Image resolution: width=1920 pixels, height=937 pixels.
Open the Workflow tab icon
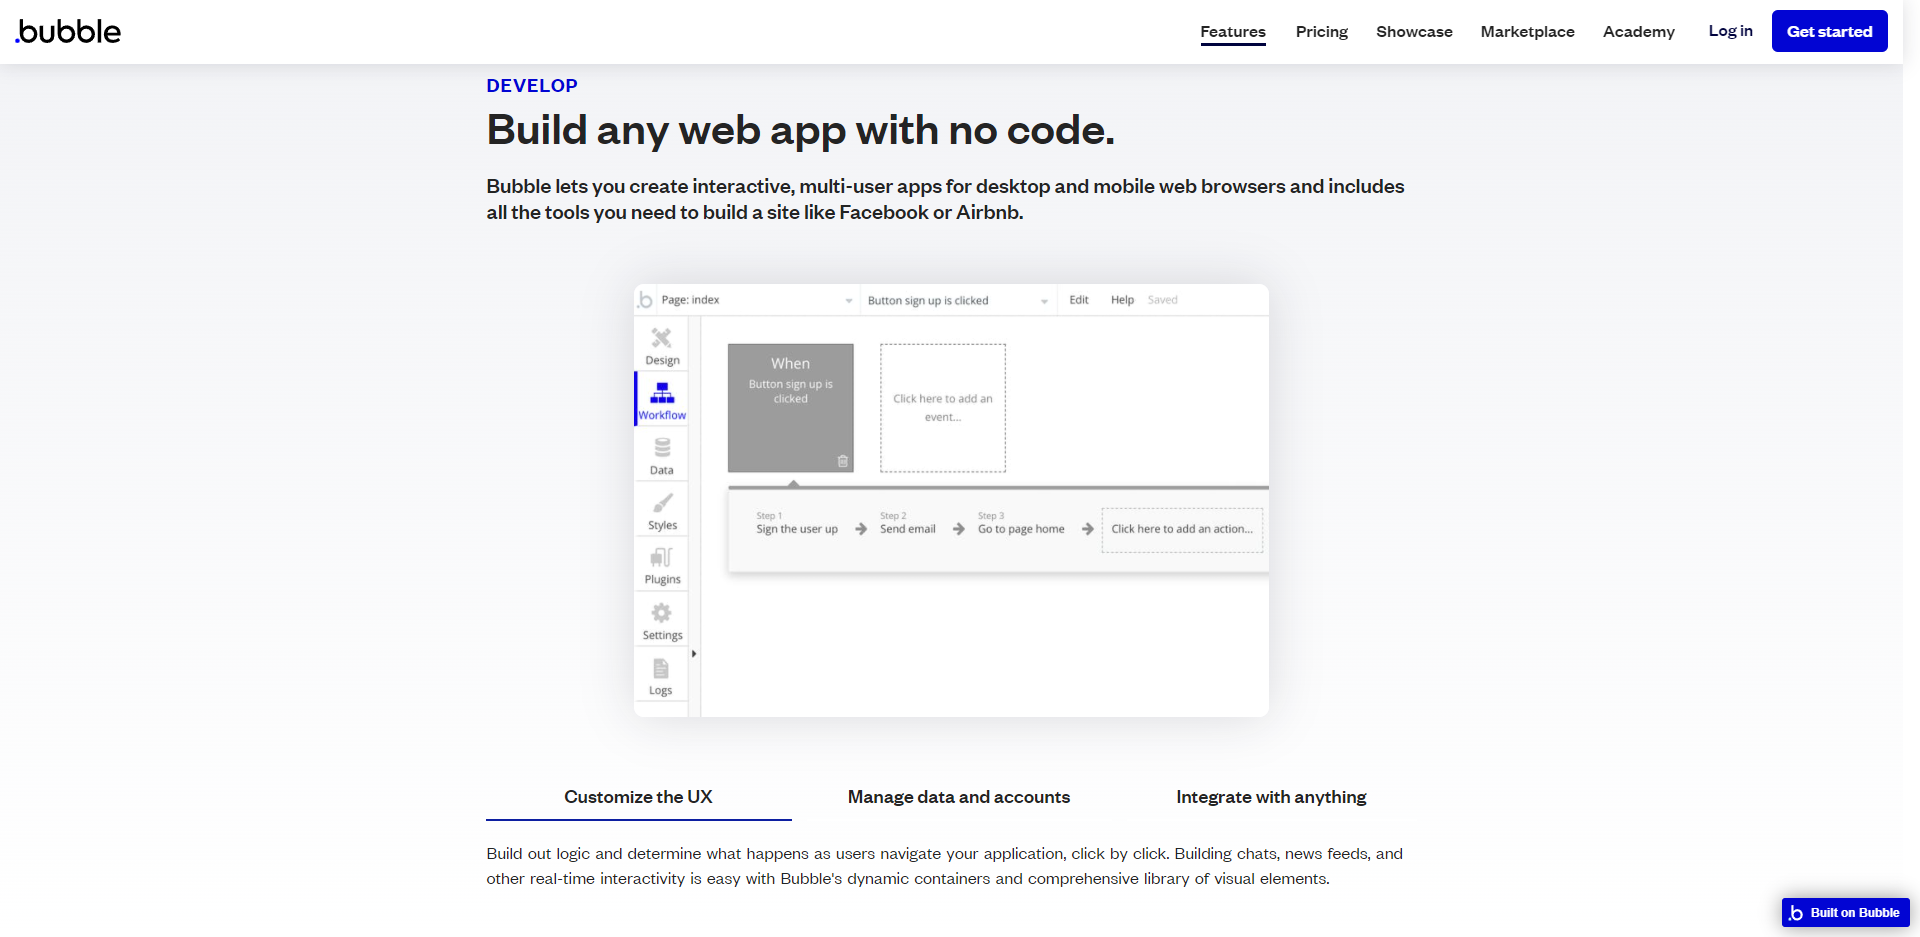(662, 393)
